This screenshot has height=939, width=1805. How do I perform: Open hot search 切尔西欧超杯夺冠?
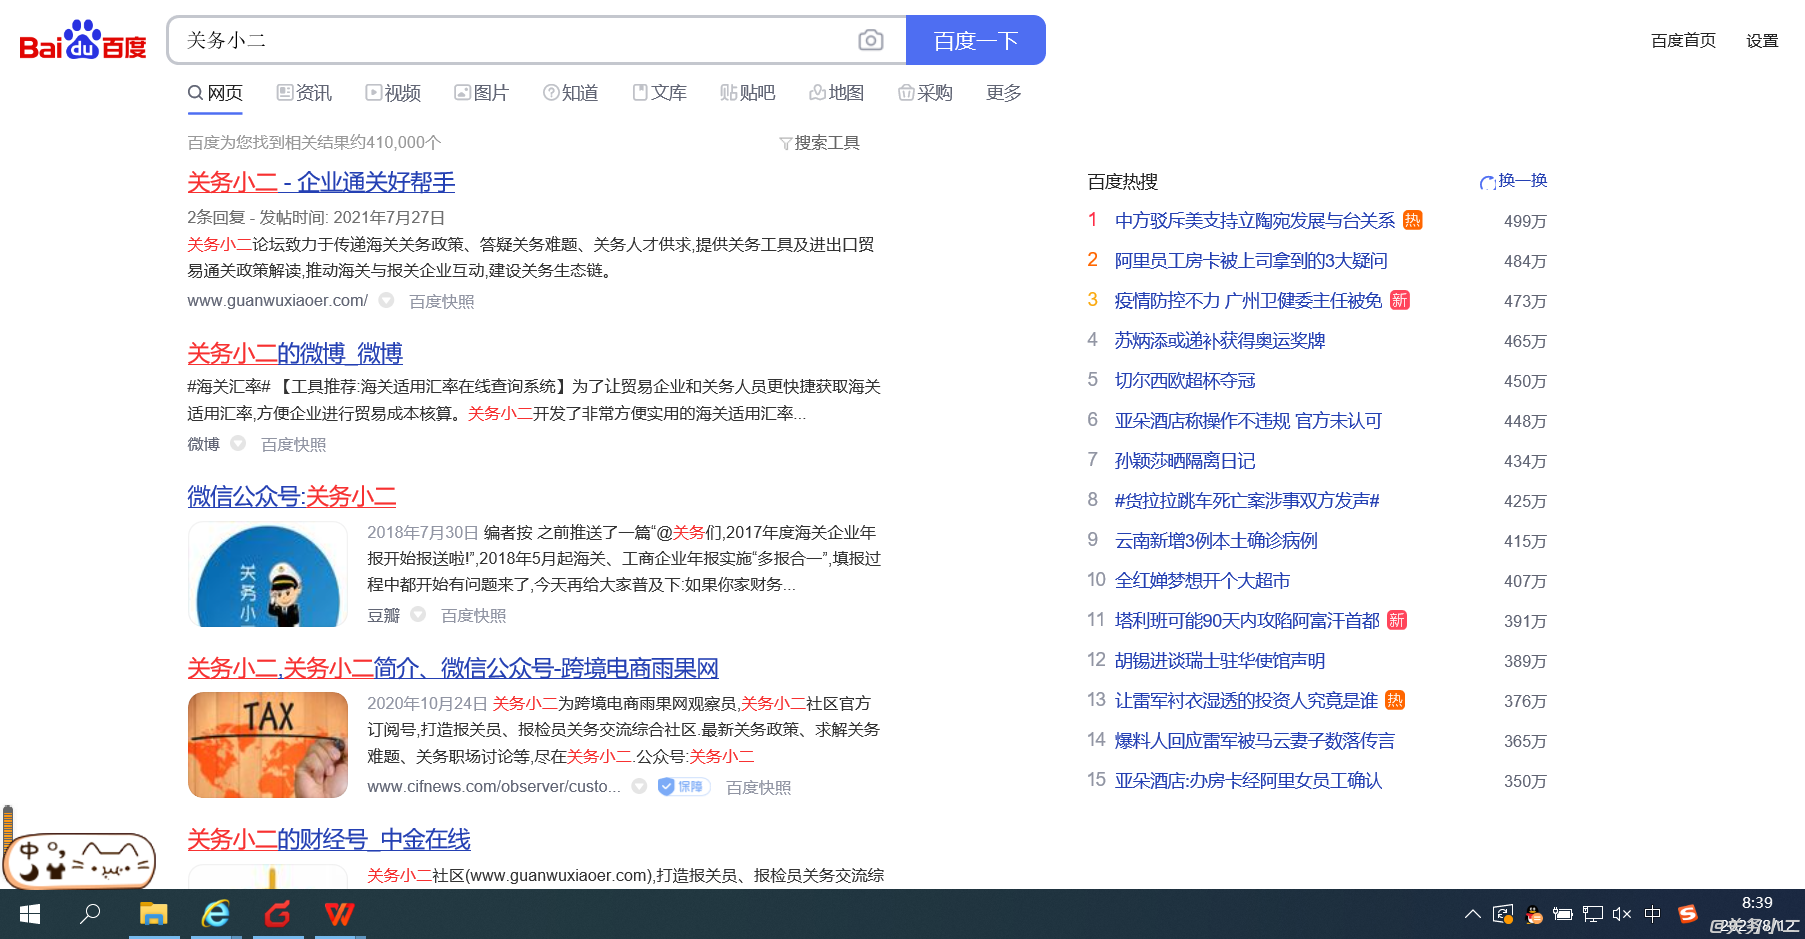(x=1185, y=380)
